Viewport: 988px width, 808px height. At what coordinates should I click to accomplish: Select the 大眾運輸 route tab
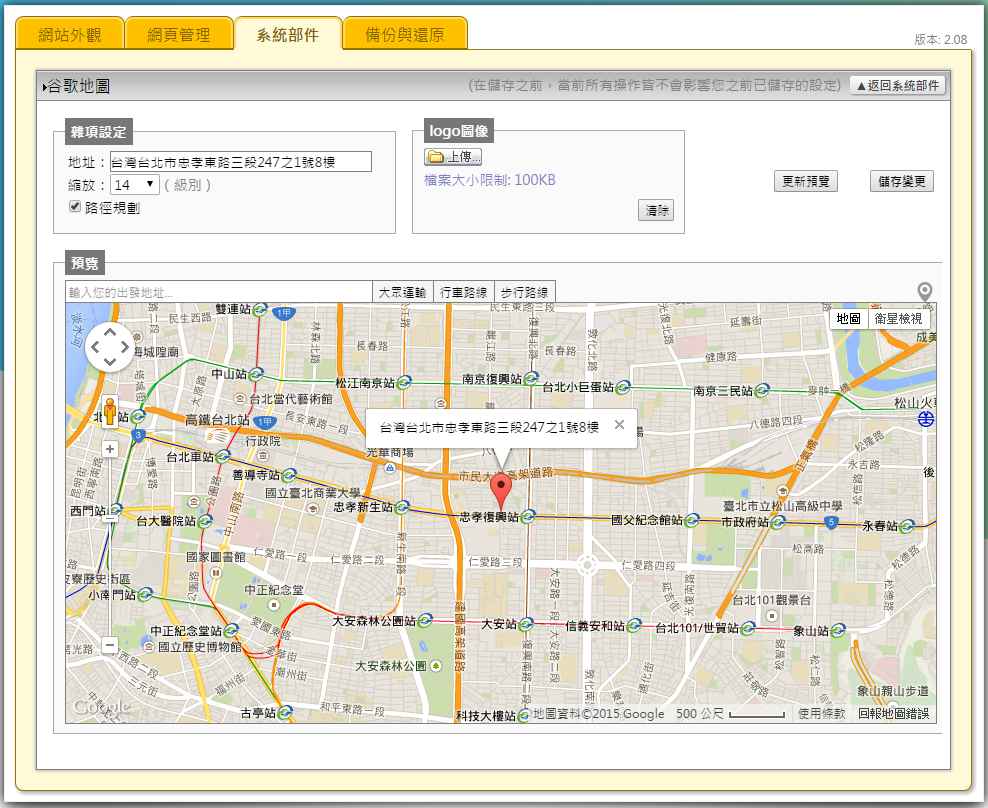pyautogui.click(x=402, y=292)
